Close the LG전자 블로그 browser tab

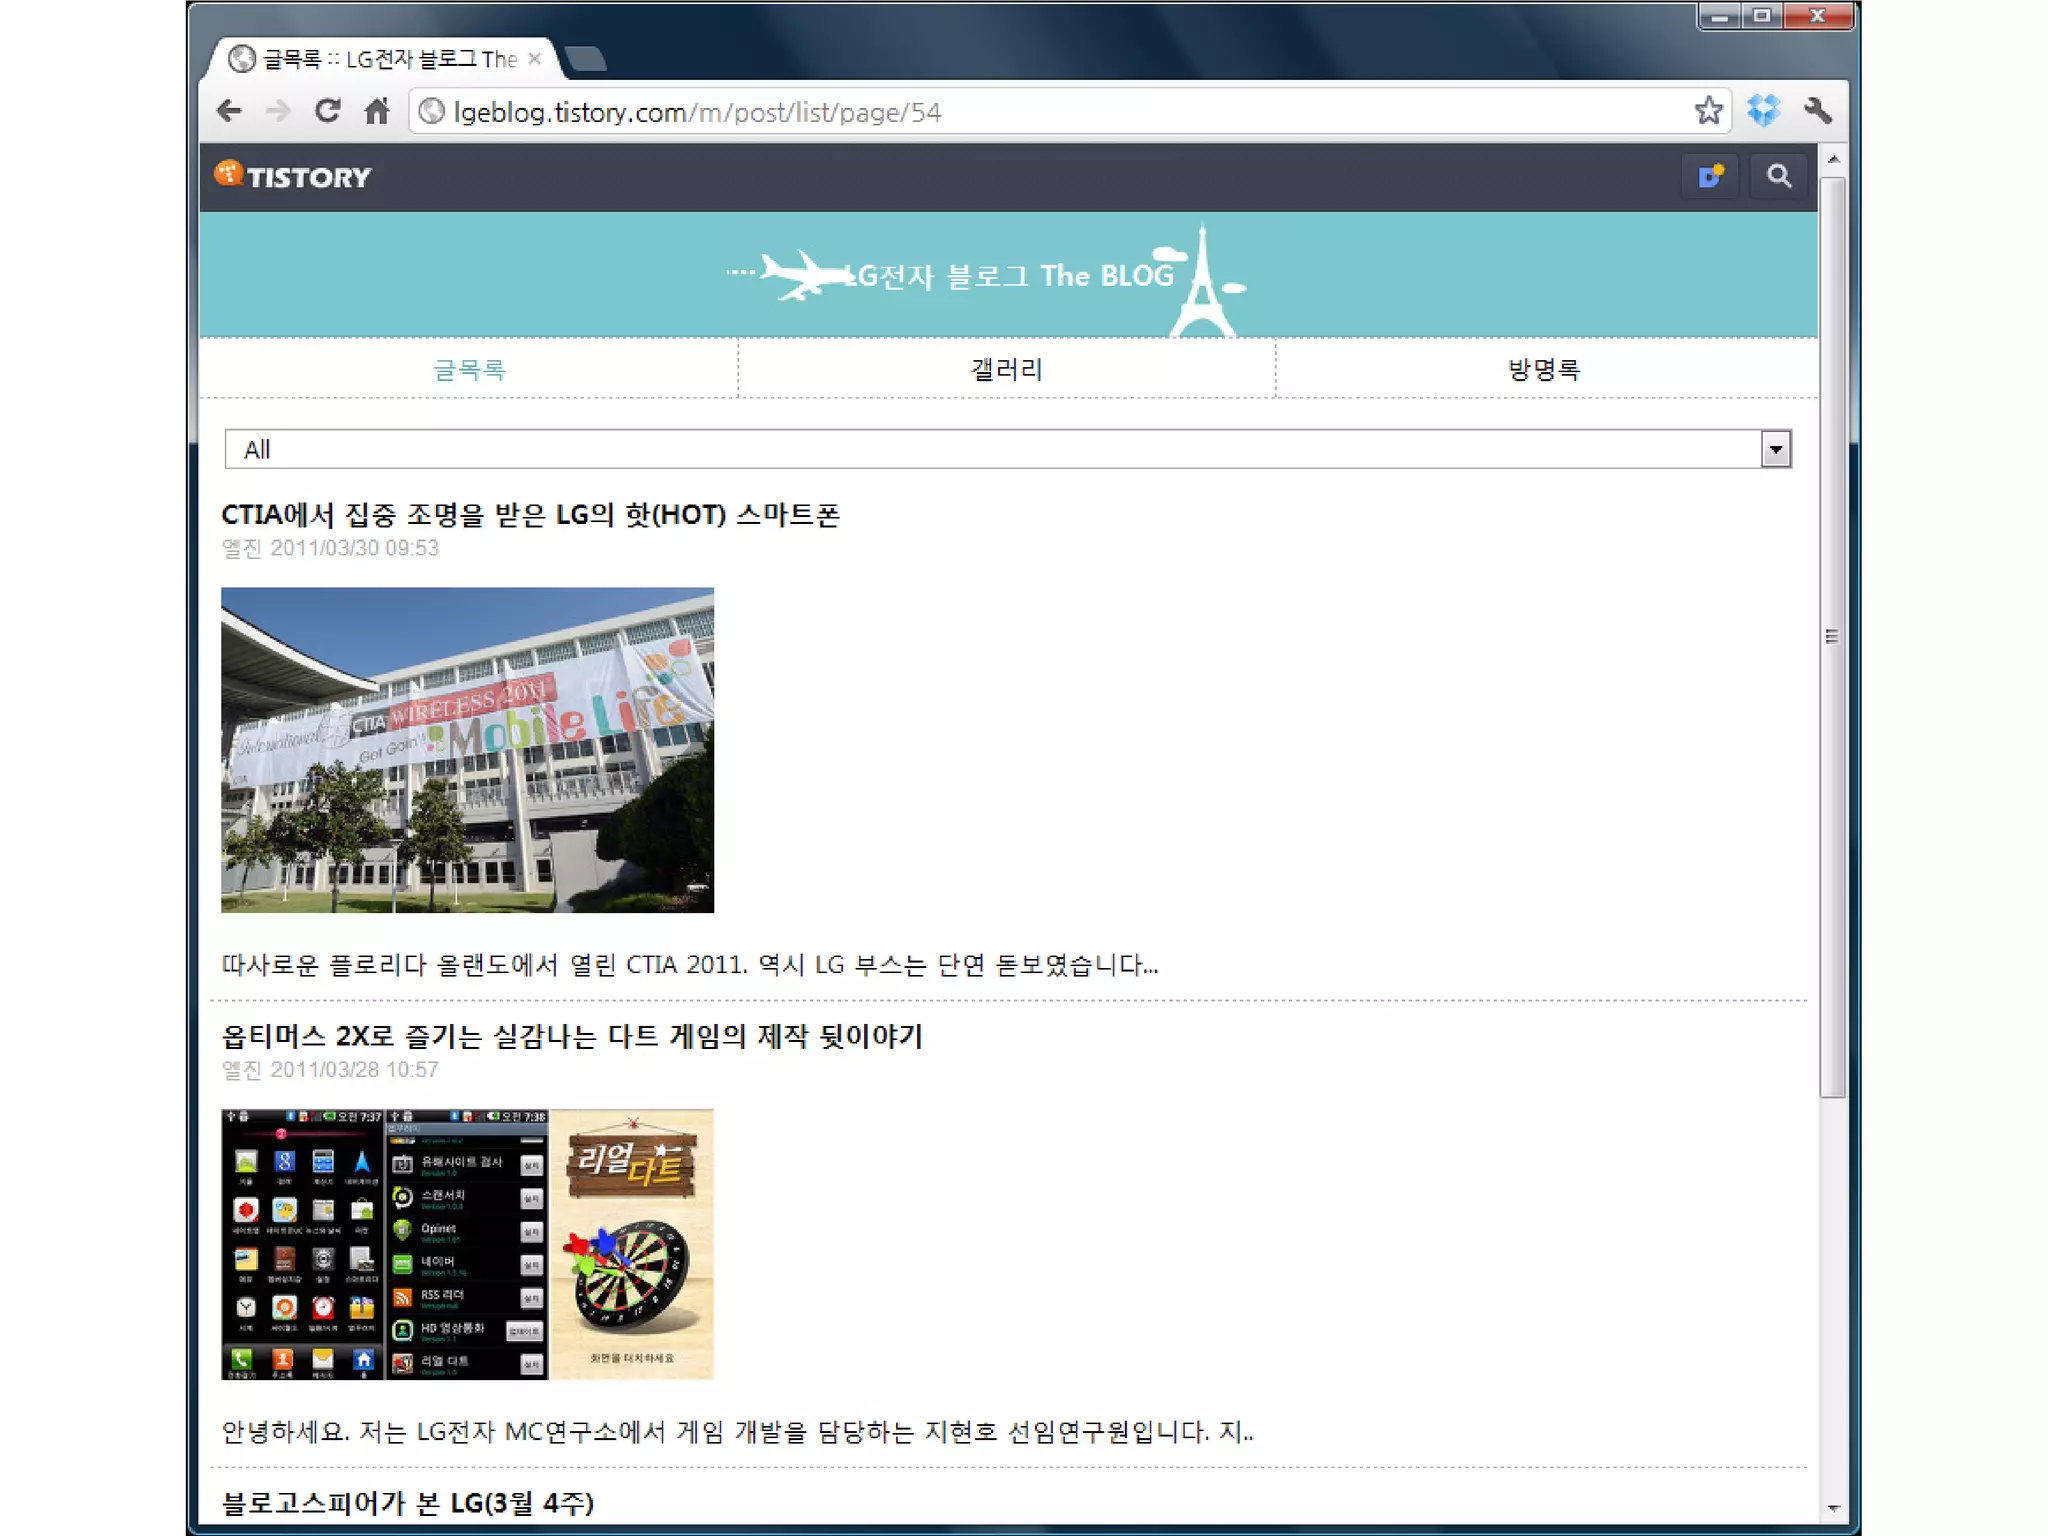pyautogui.click(x=535, y=59)
